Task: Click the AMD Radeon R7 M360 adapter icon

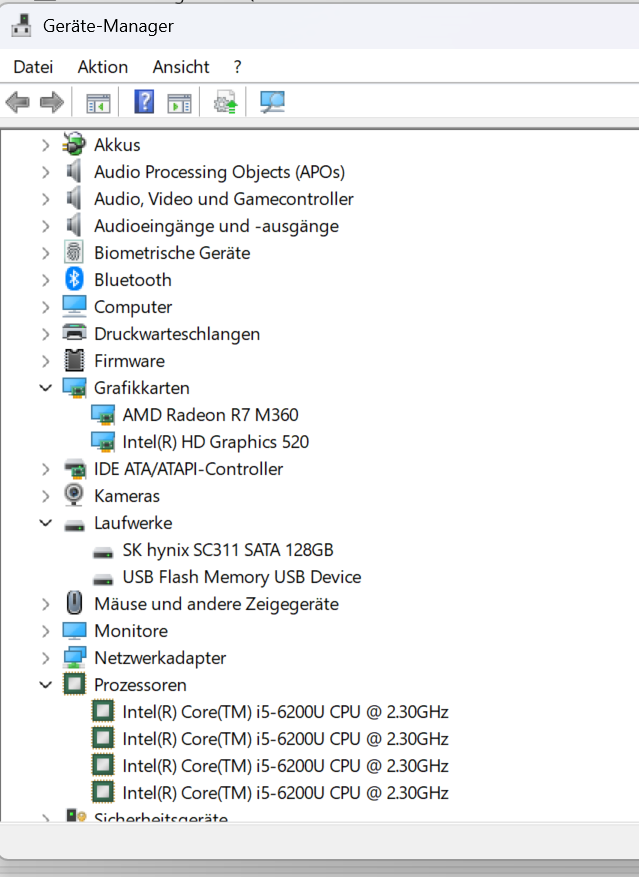Action: coord(103,415)
